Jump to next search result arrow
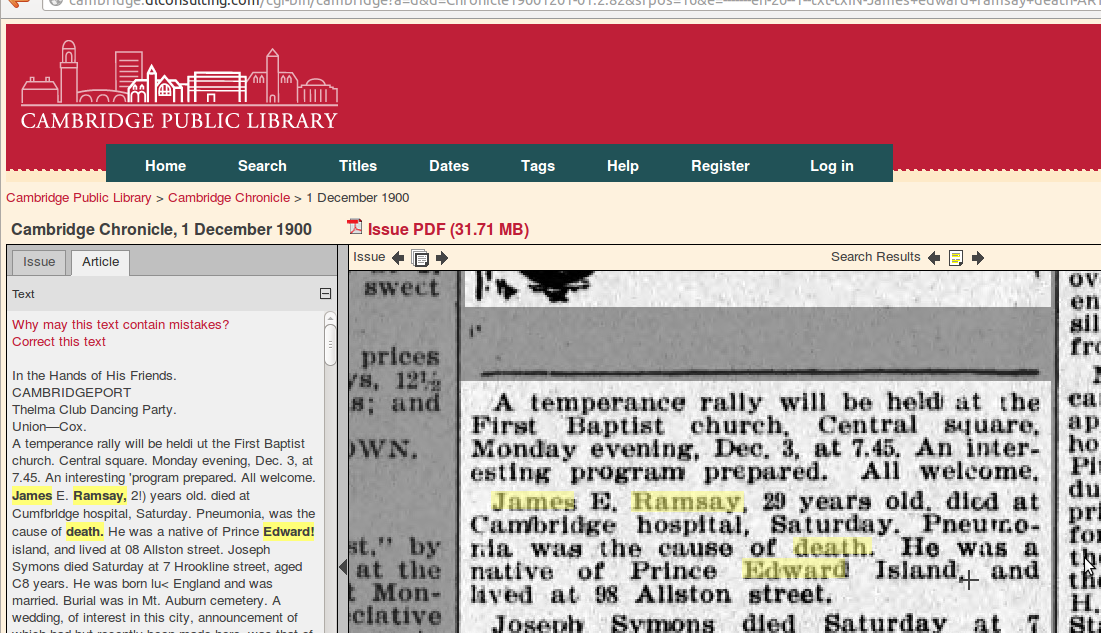The image size is (1101, 633). (x=978, y=258)
